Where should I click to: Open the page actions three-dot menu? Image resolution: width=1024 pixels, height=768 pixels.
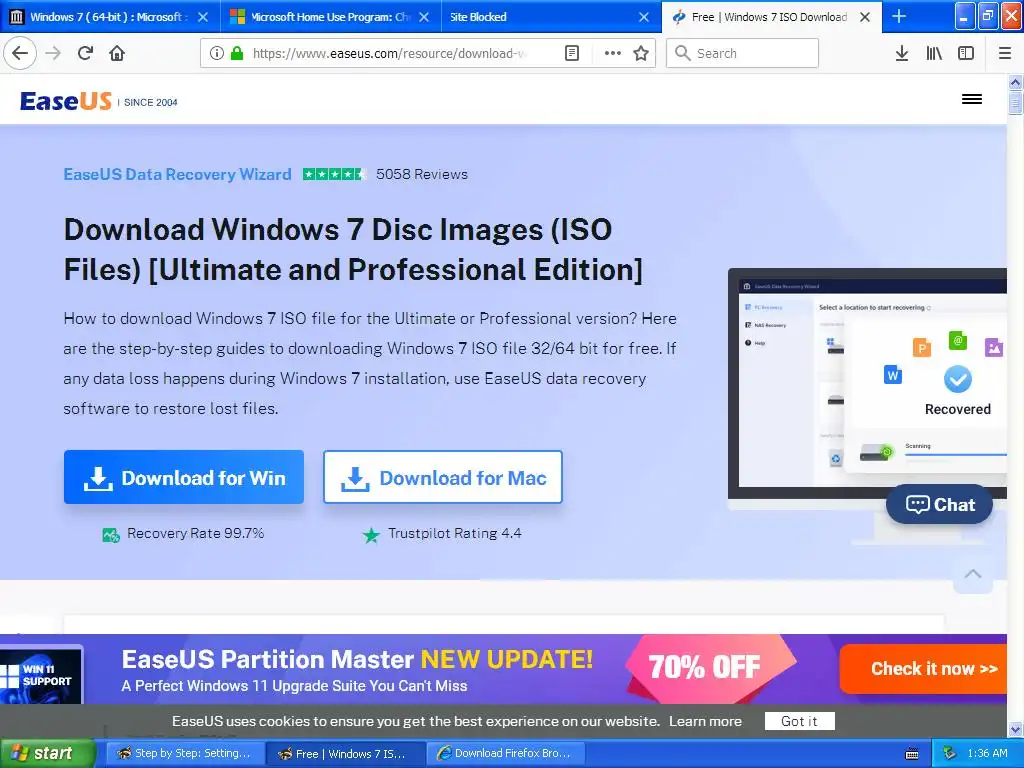click(613, 53)
